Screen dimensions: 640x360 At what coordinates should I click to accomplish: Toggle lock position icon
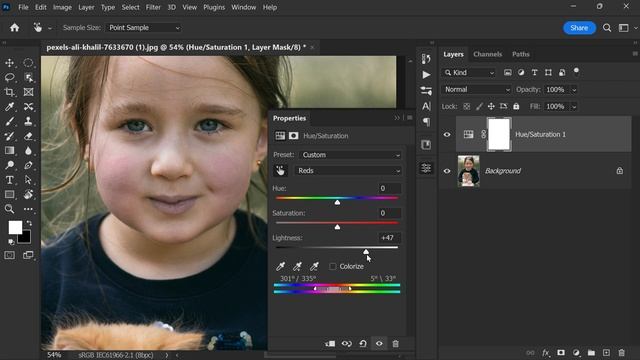[x=491, y=107]
